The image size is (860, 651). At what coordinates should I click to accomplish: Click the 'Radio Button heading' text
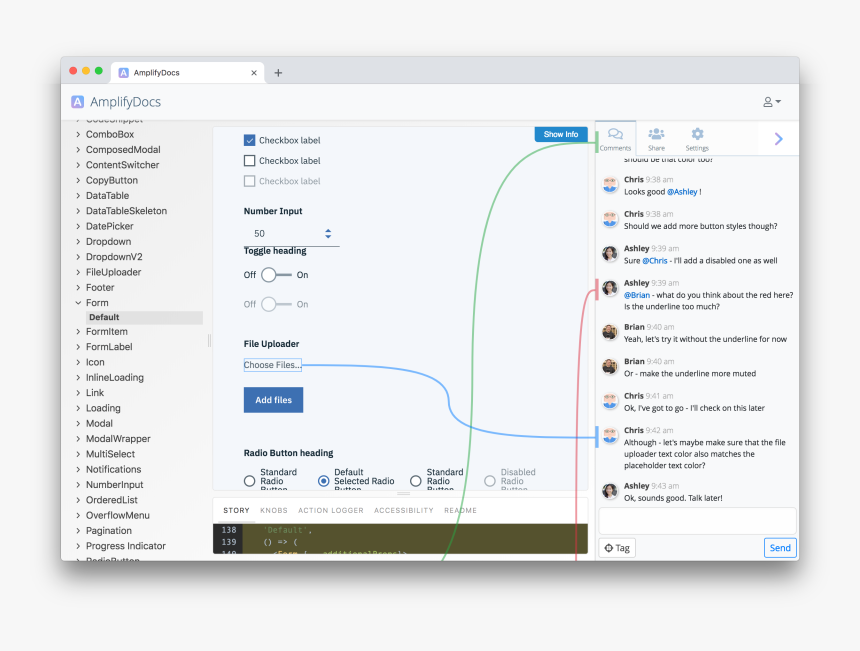click(x=288, y=453)
